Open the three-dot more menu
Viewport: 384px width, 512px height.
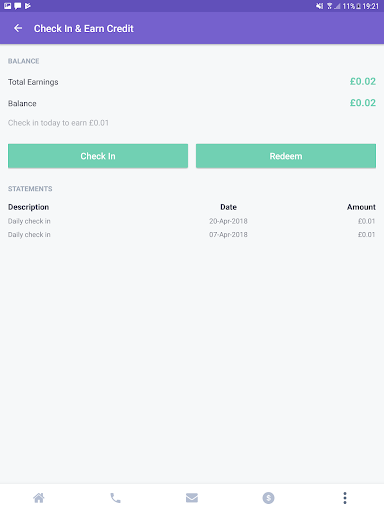pos(345,498)
